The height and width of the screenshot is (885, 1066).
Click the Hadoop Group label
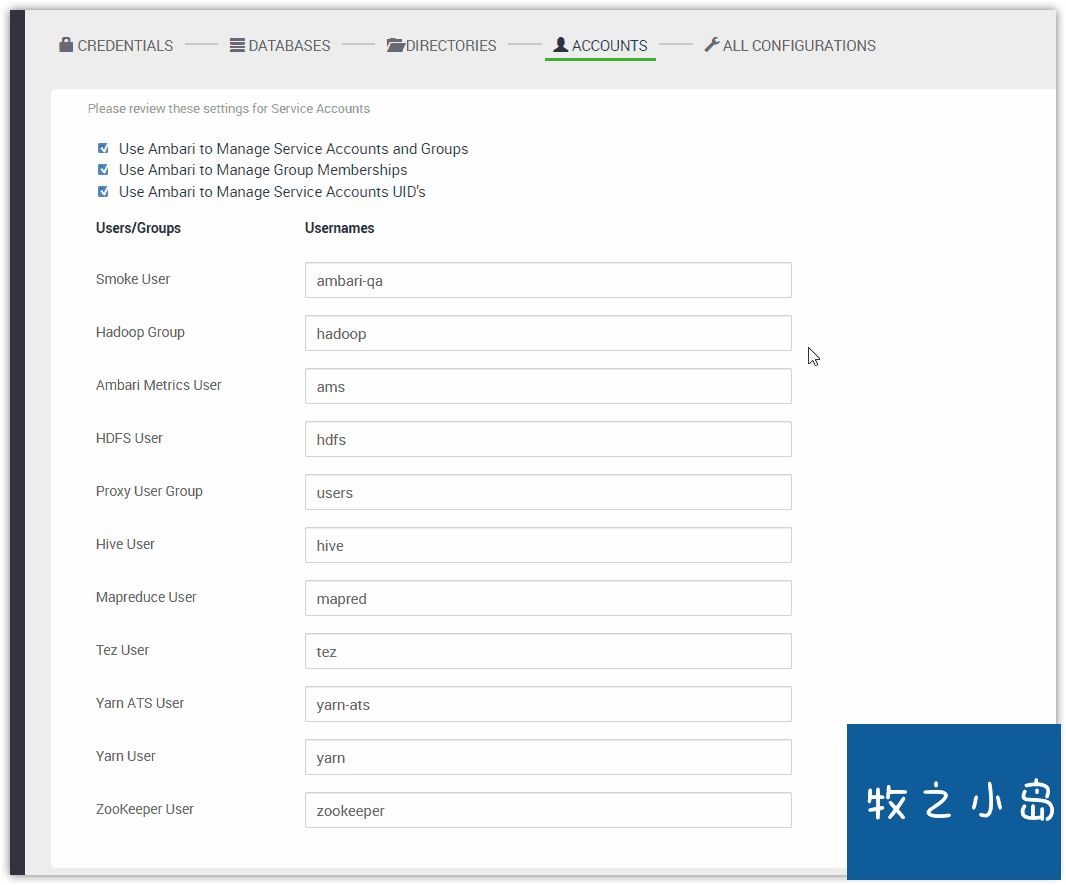pyautogui.click(x=140, y=332)
